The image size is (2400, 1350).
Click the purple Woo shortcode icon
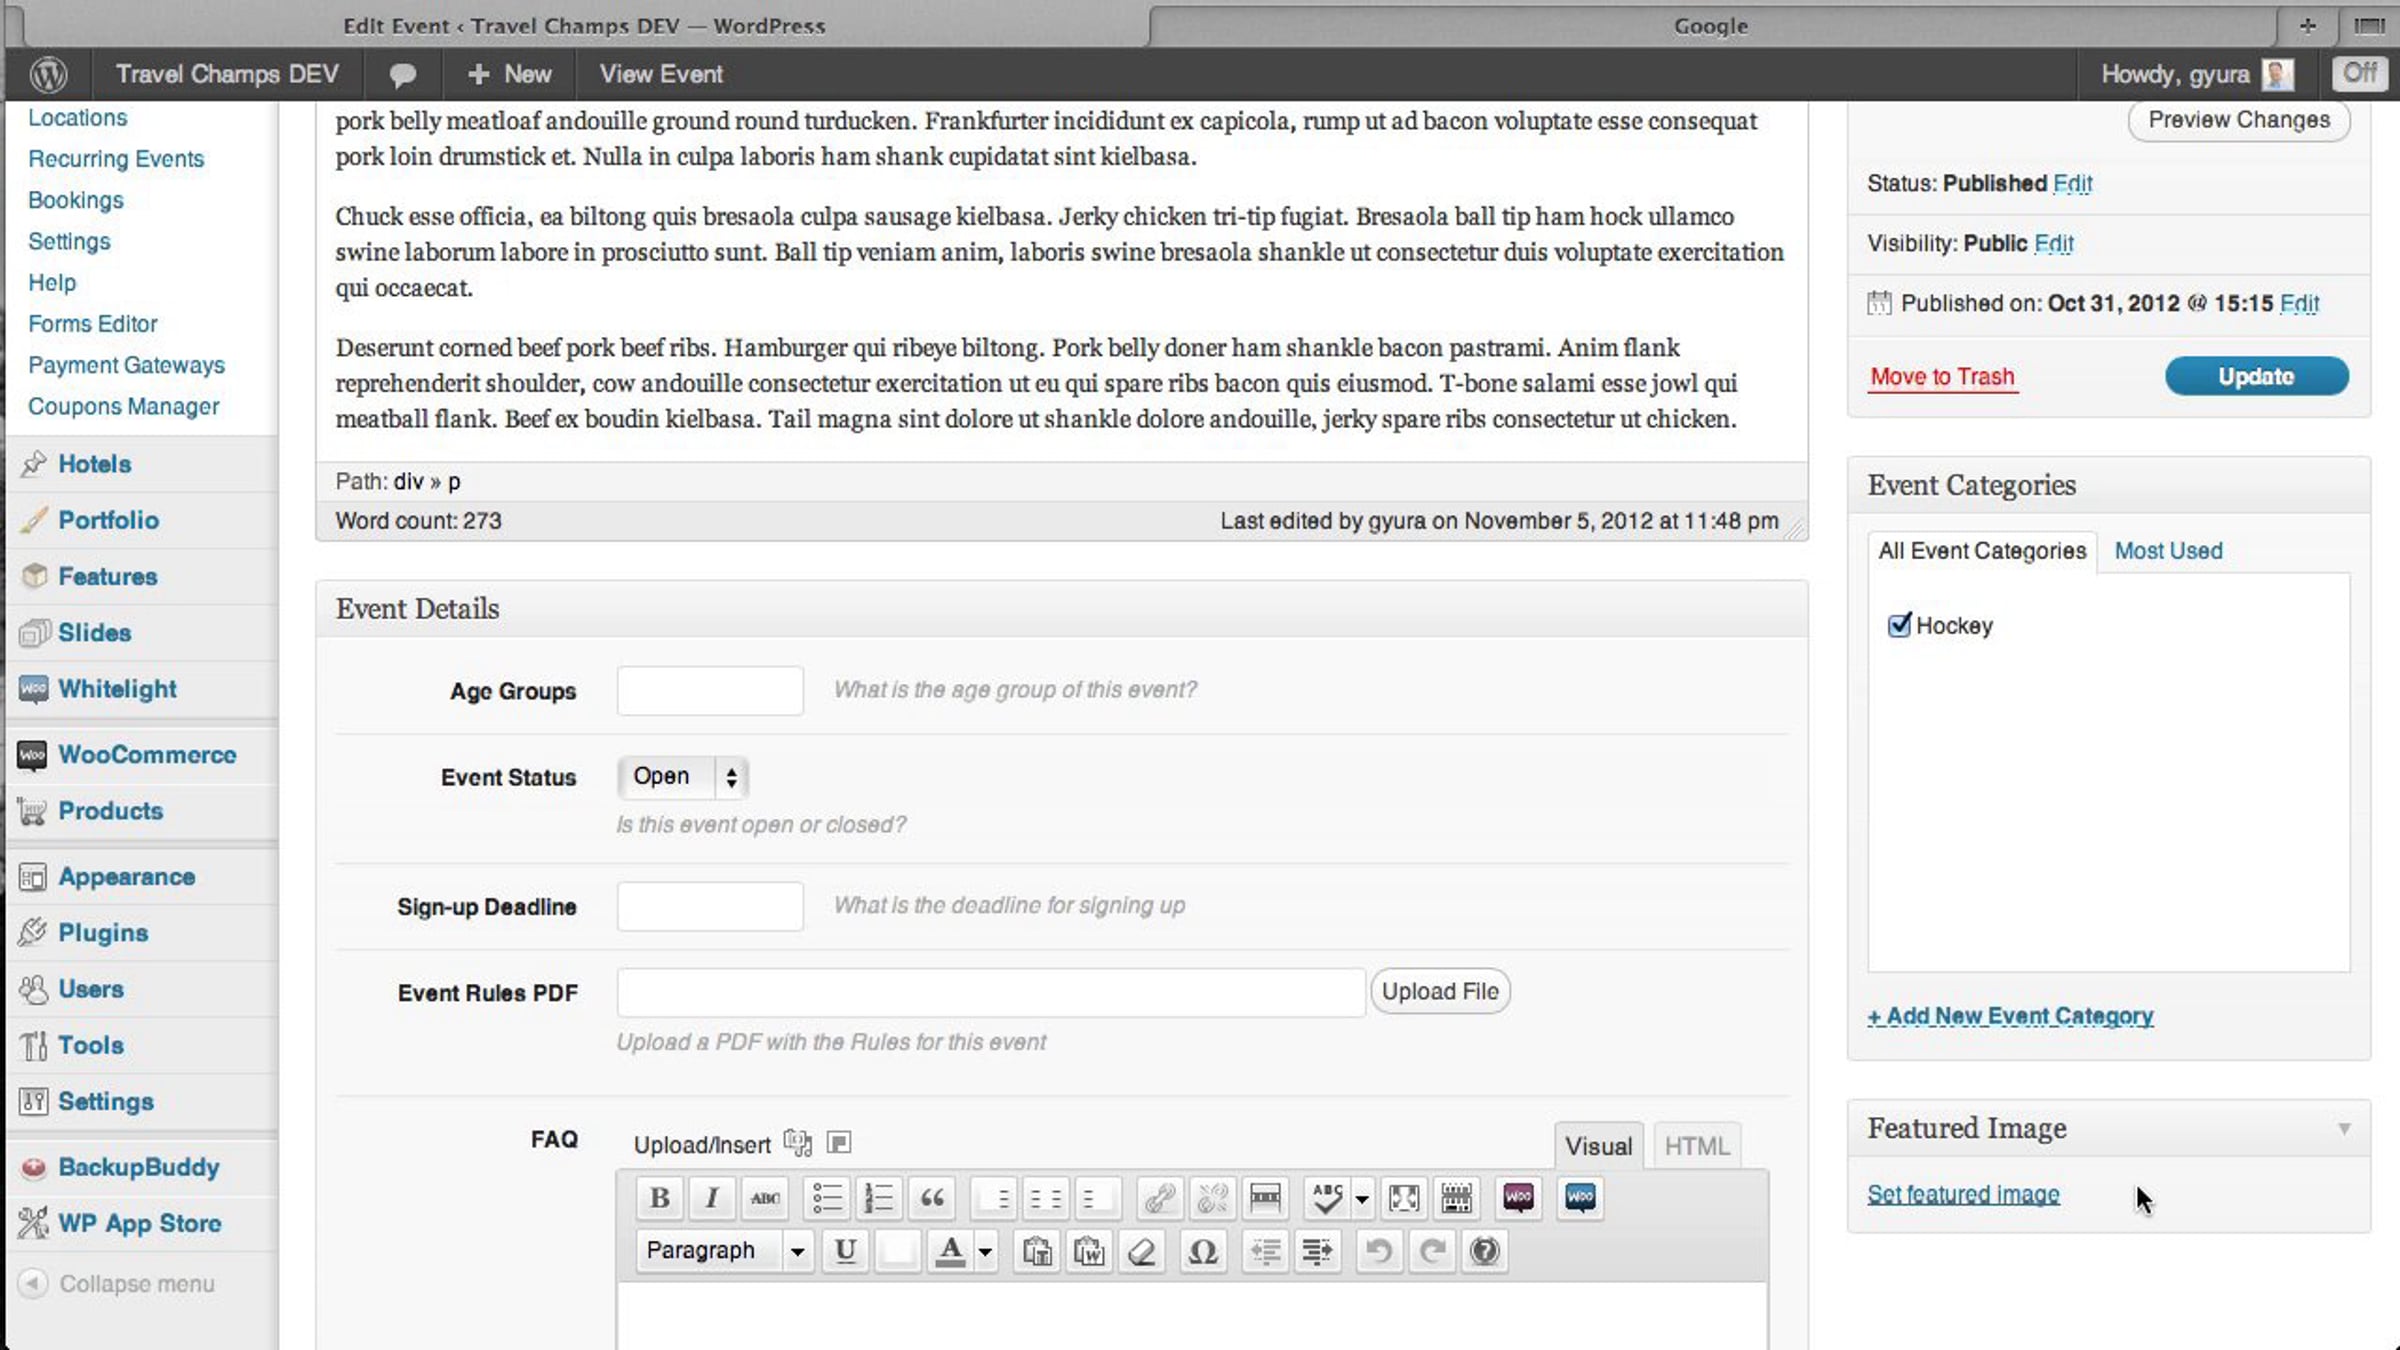coord(1518,1198)
